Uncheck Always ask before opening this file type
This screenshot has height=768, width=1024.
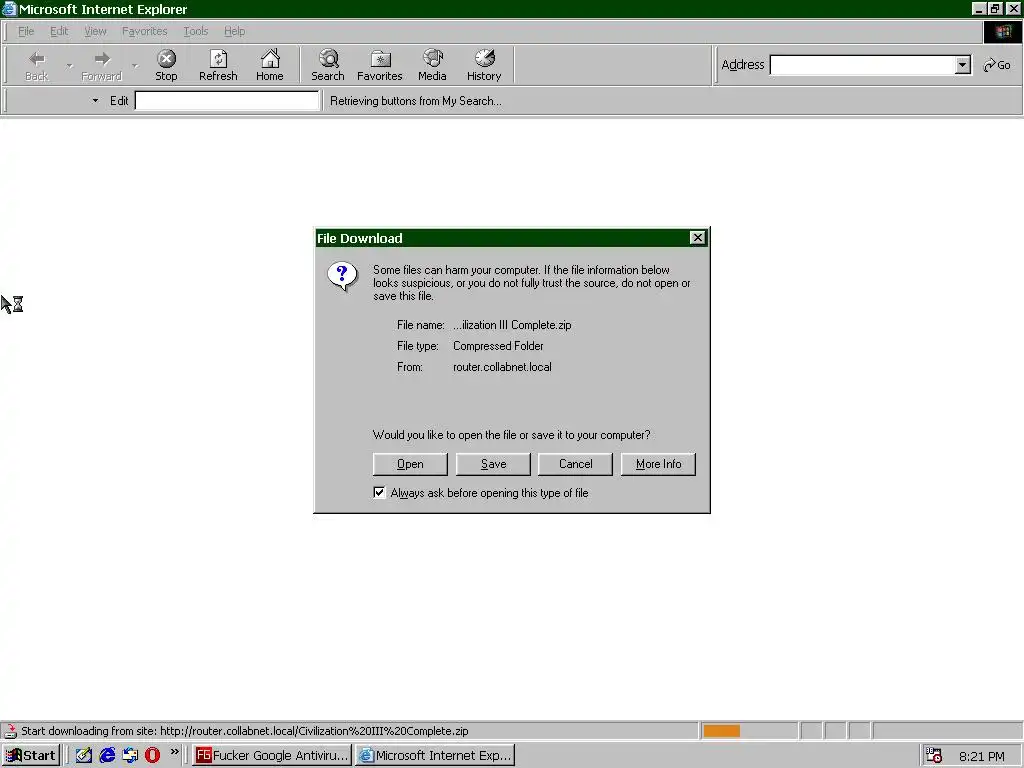click(x=379, y=492)
